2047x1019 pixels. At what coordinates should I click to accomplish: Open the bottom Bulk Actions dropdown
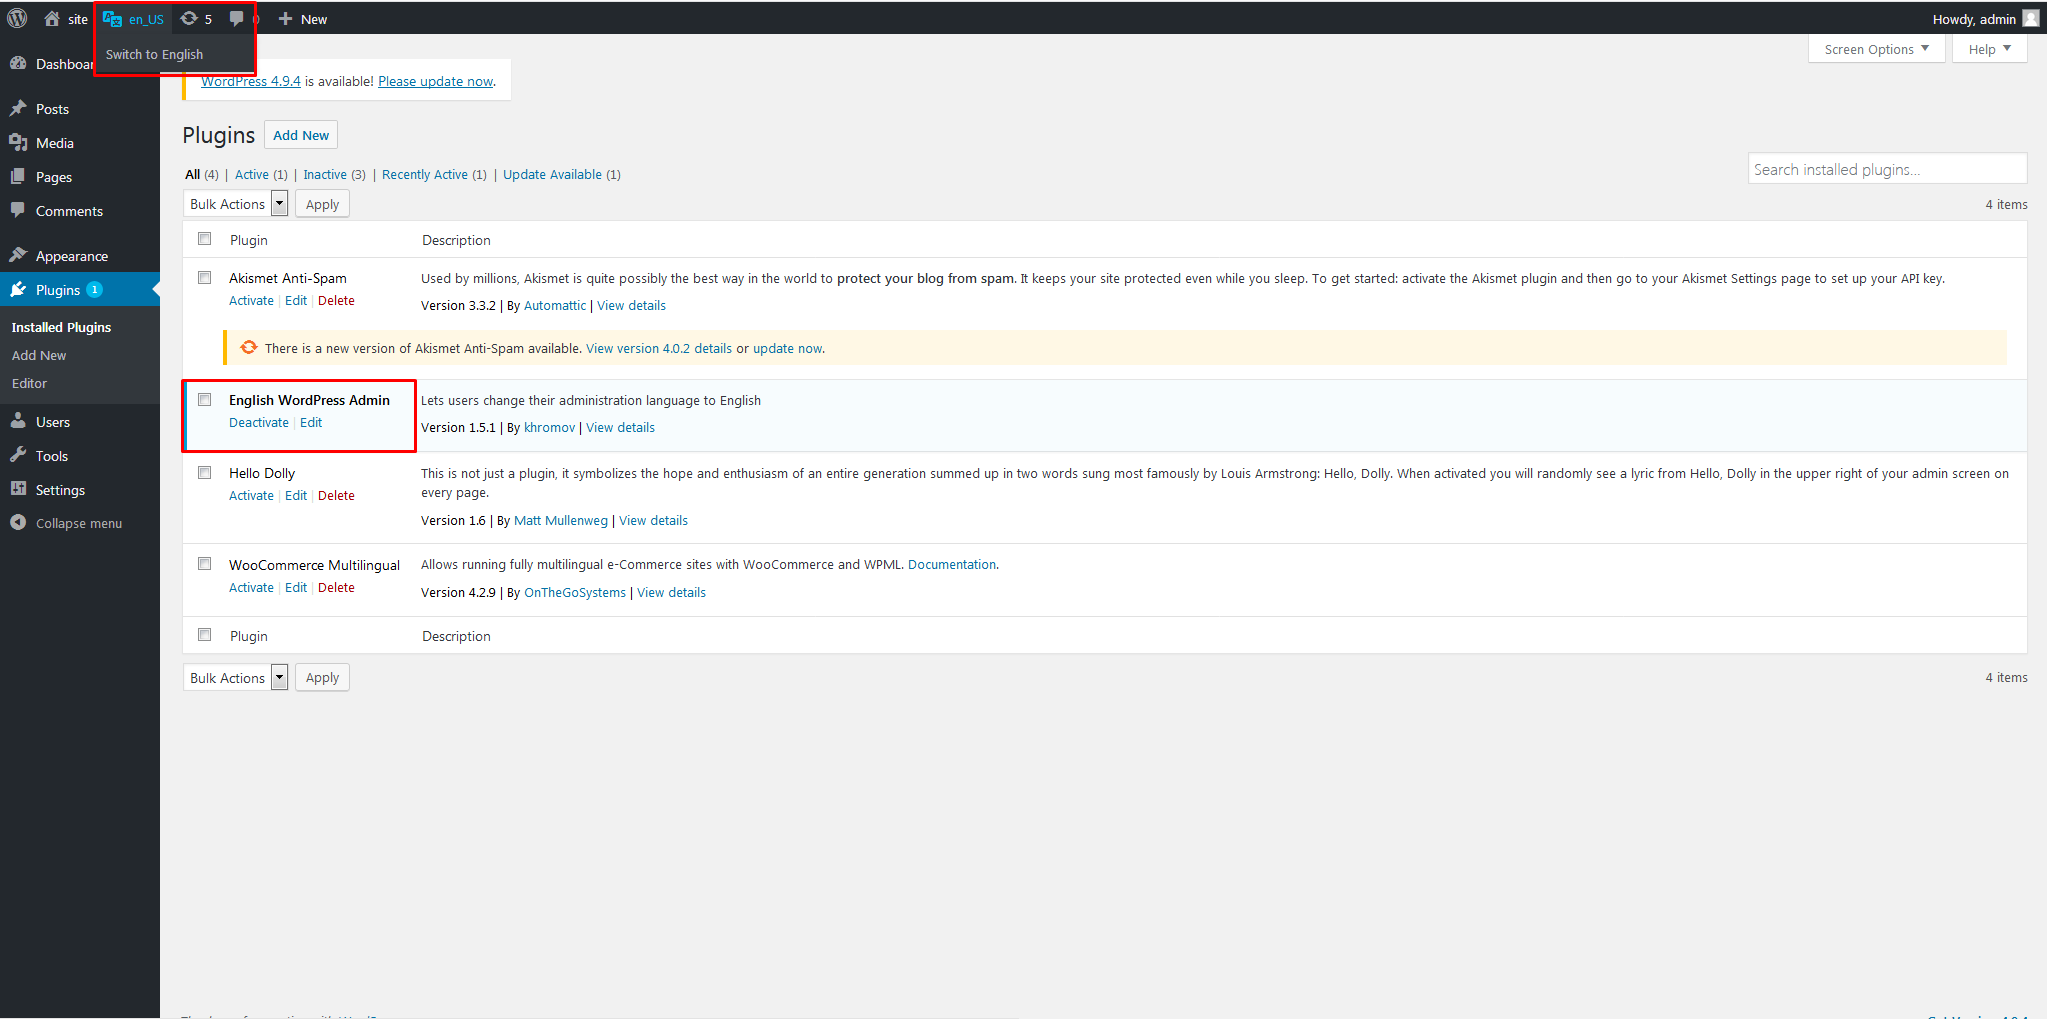(x=236, y=677)
